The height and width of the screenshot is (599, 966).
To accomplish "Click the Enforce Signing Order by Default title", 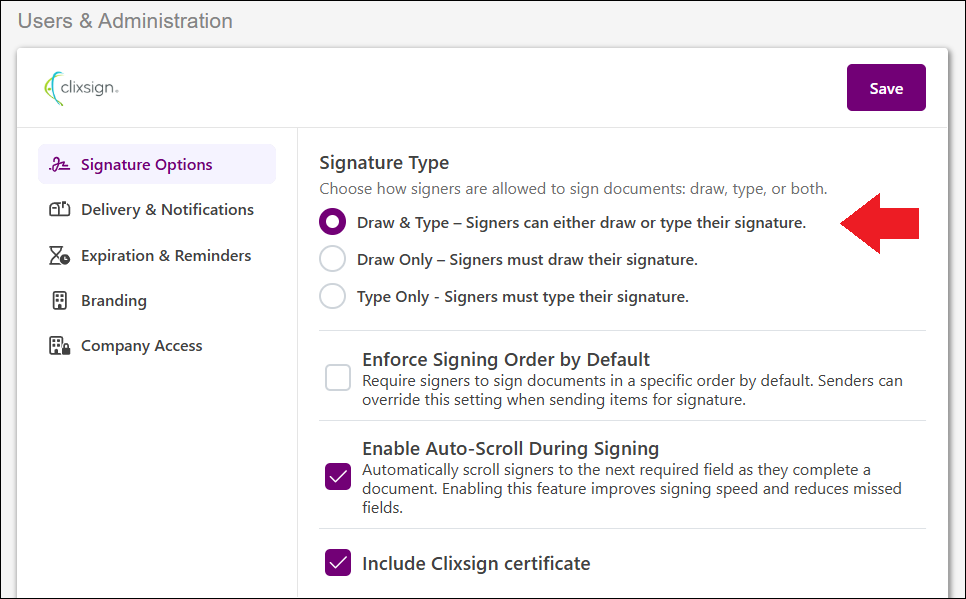I will pos(506,359).
